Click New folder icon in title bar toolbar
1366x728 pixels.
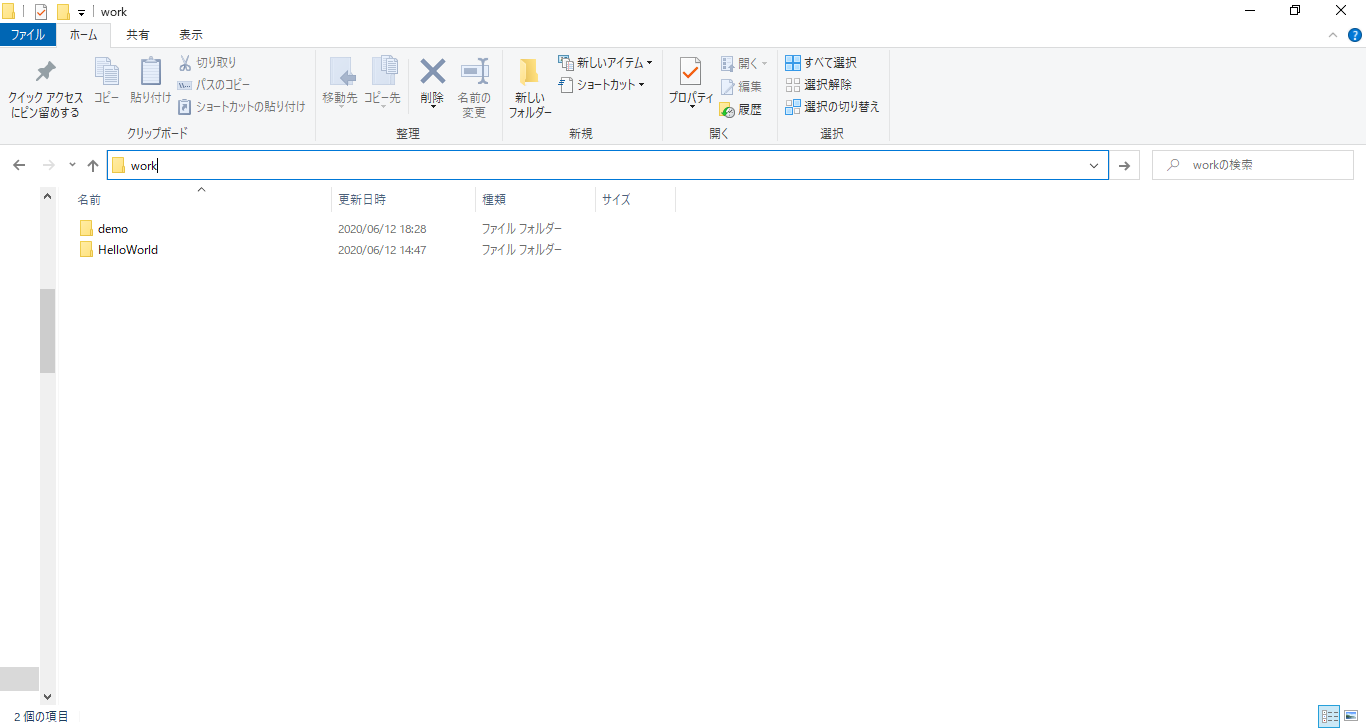tap(63, 12)
